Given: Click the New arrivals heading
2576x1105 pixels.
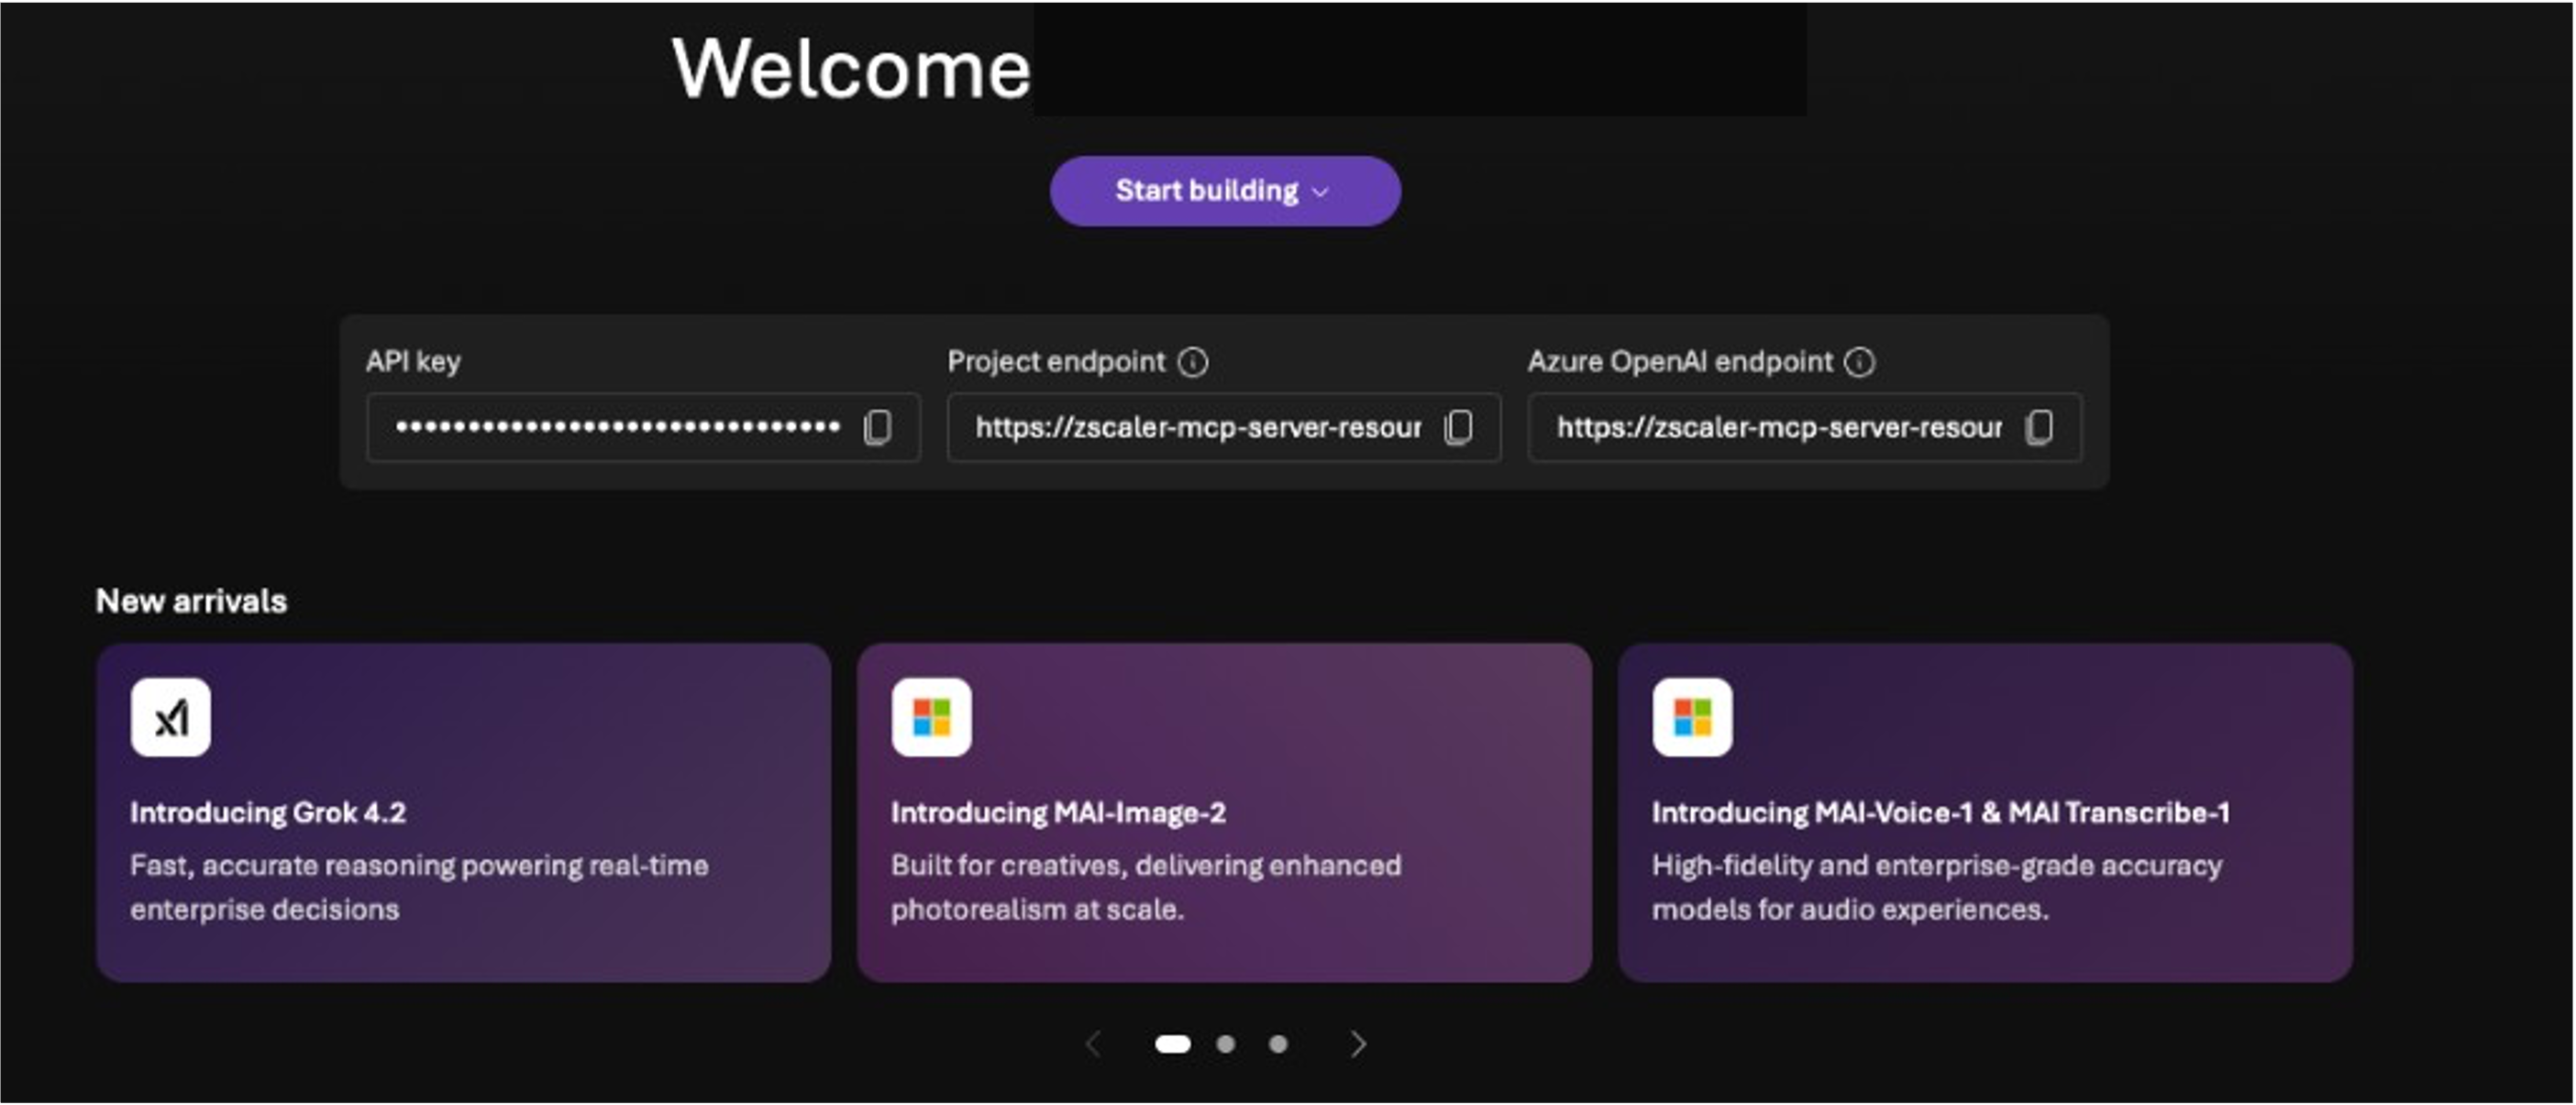Looking at the screenshot, I should pyautogui.click(x=191, y=601).
